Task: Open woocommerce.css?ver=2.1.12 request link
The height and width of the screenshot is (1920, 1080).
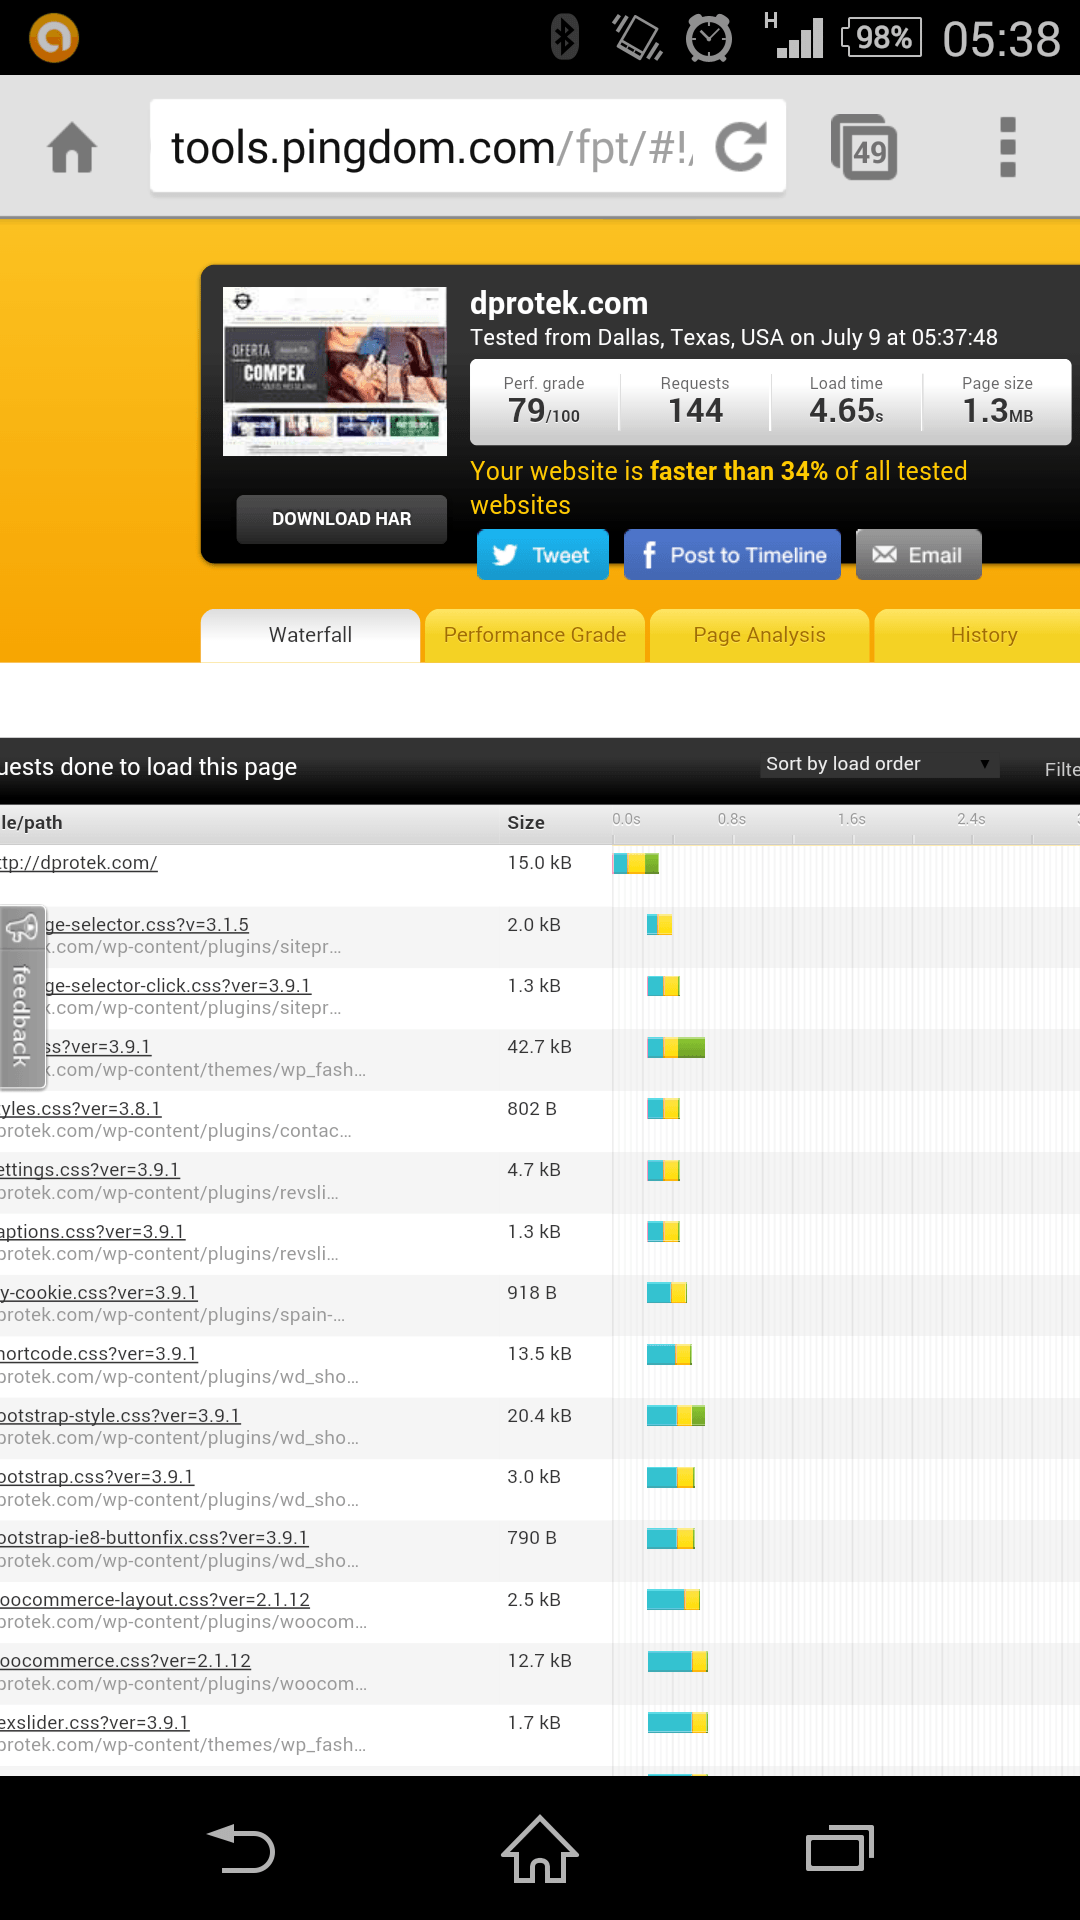Action: 125,1660
